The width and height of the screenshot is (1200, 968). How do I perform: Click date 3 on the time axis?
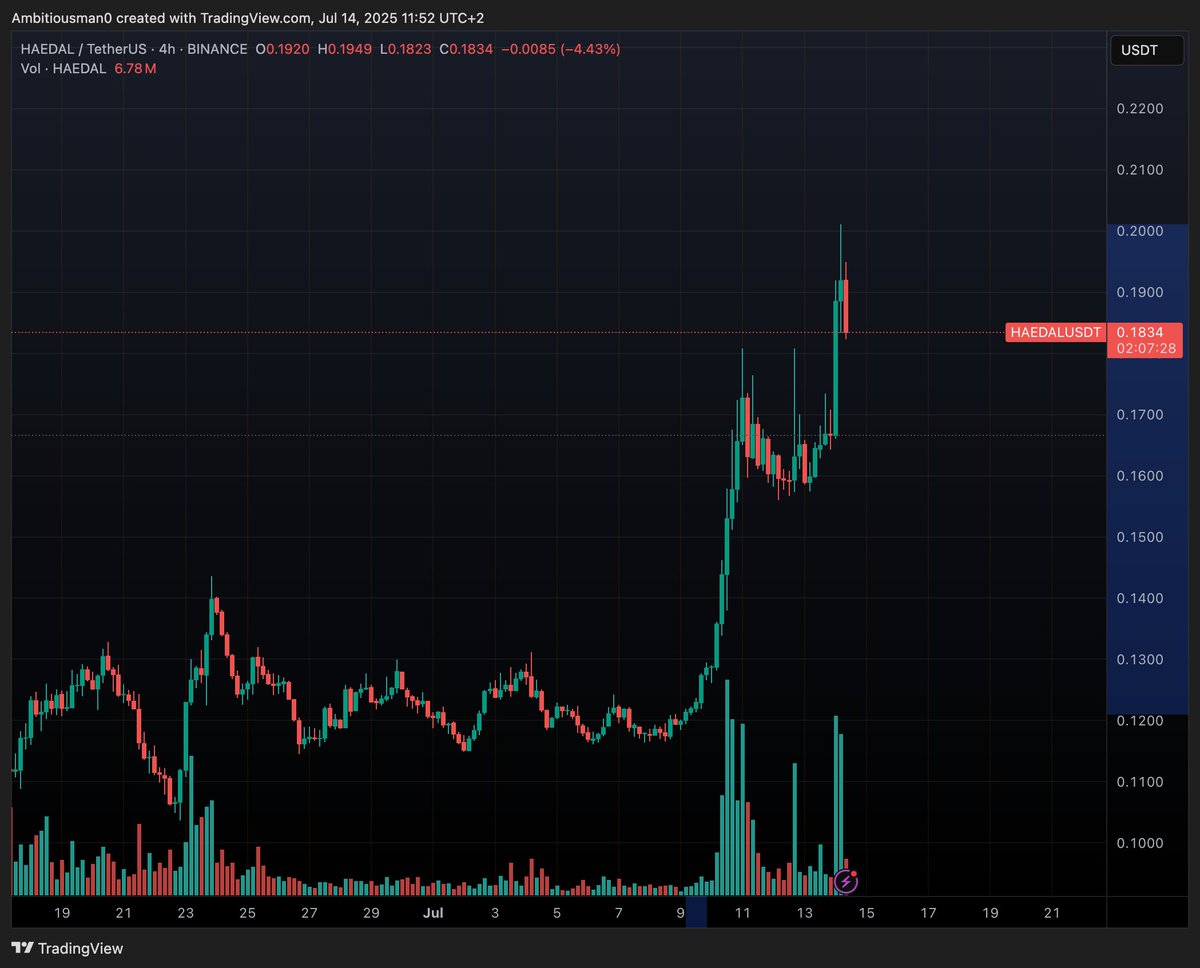(x=495, y=913)
